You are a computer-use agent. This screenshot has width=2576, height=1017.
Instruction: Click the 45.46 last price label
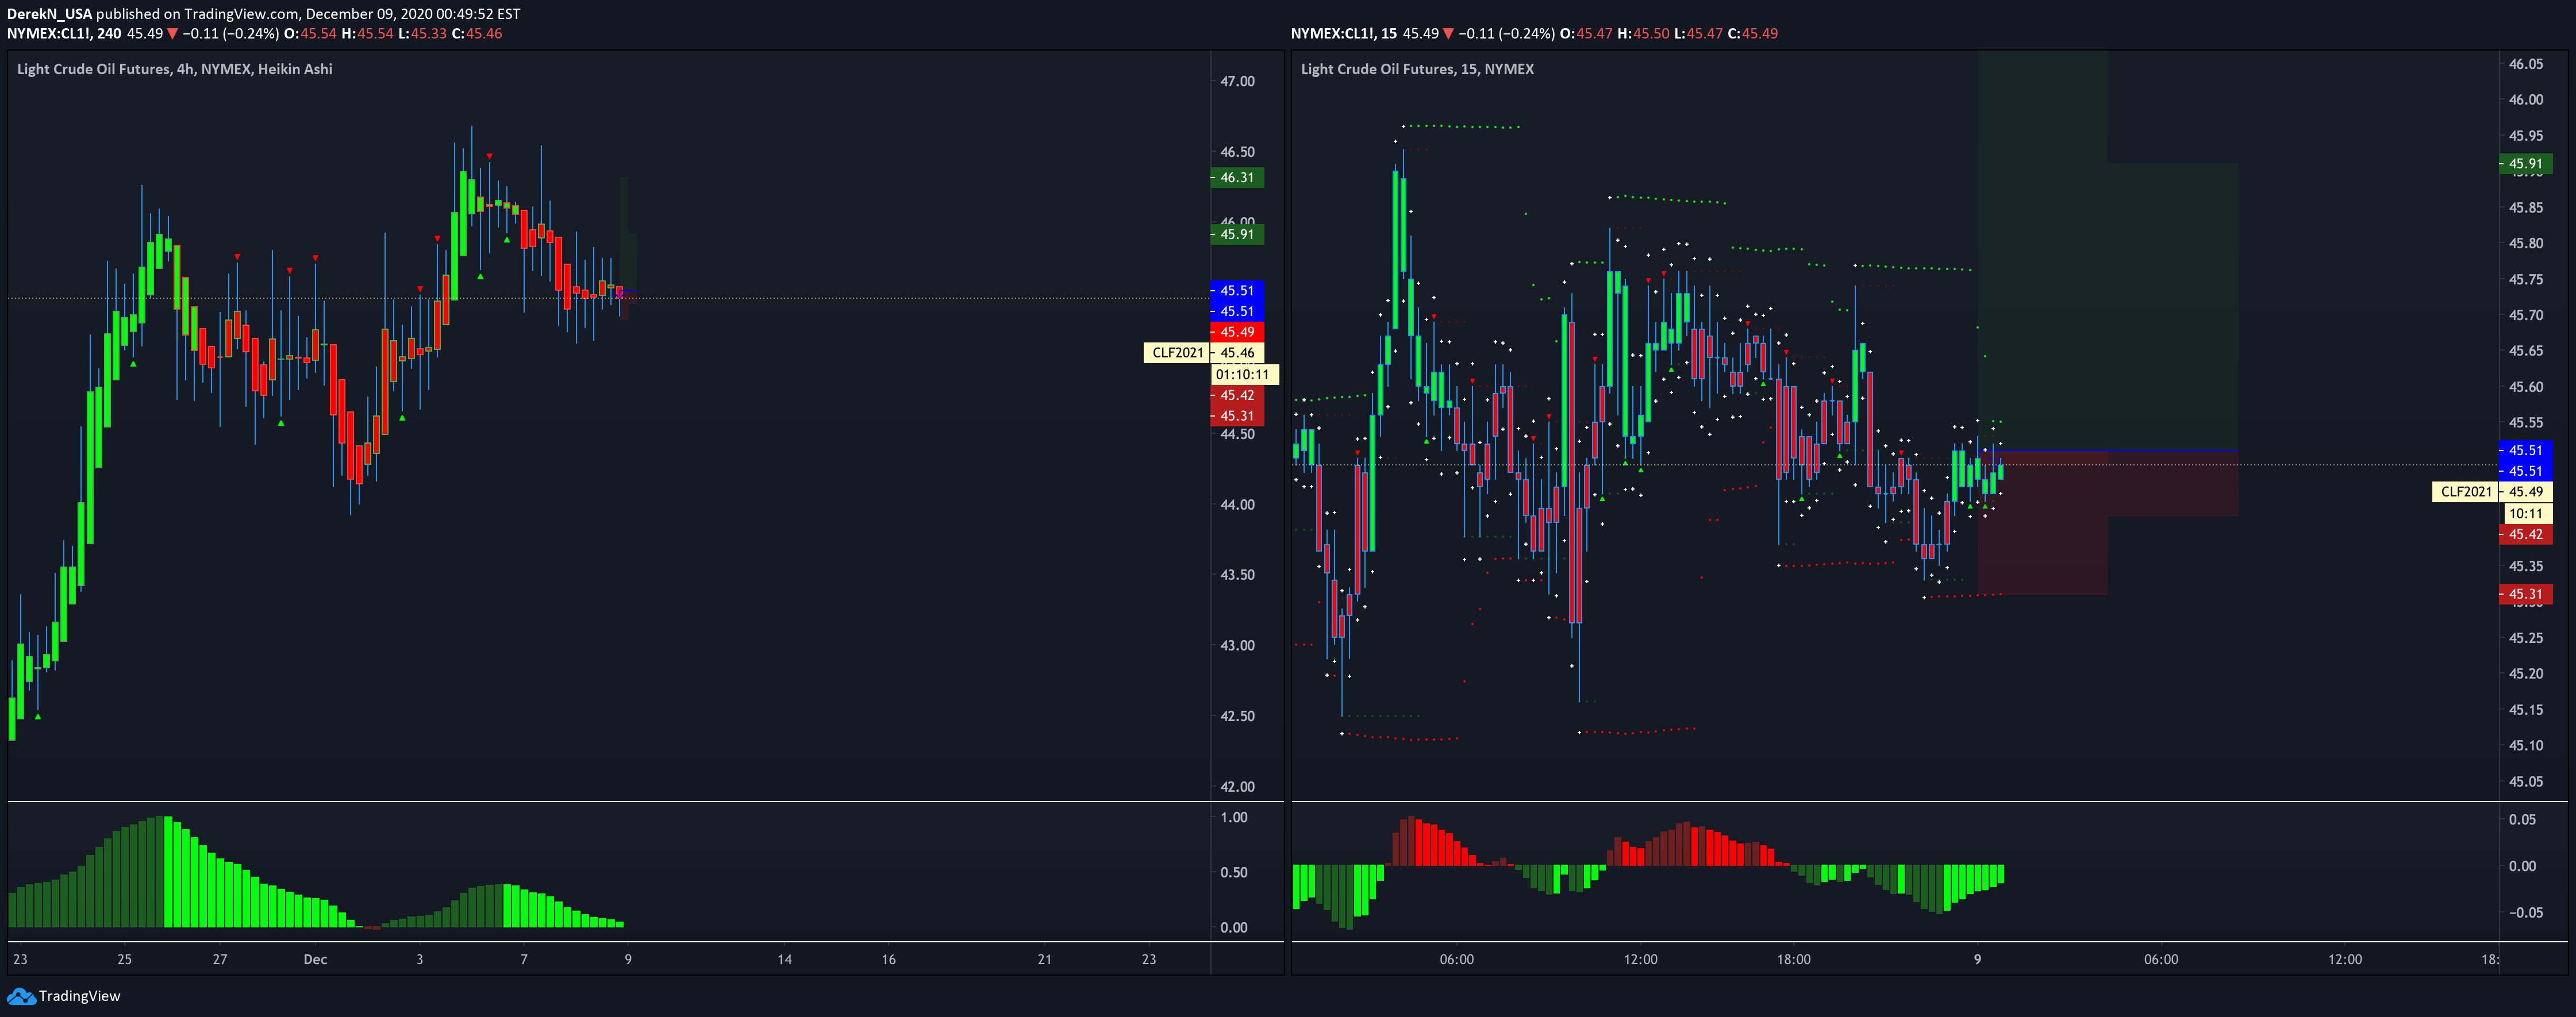click(1237, 353)
